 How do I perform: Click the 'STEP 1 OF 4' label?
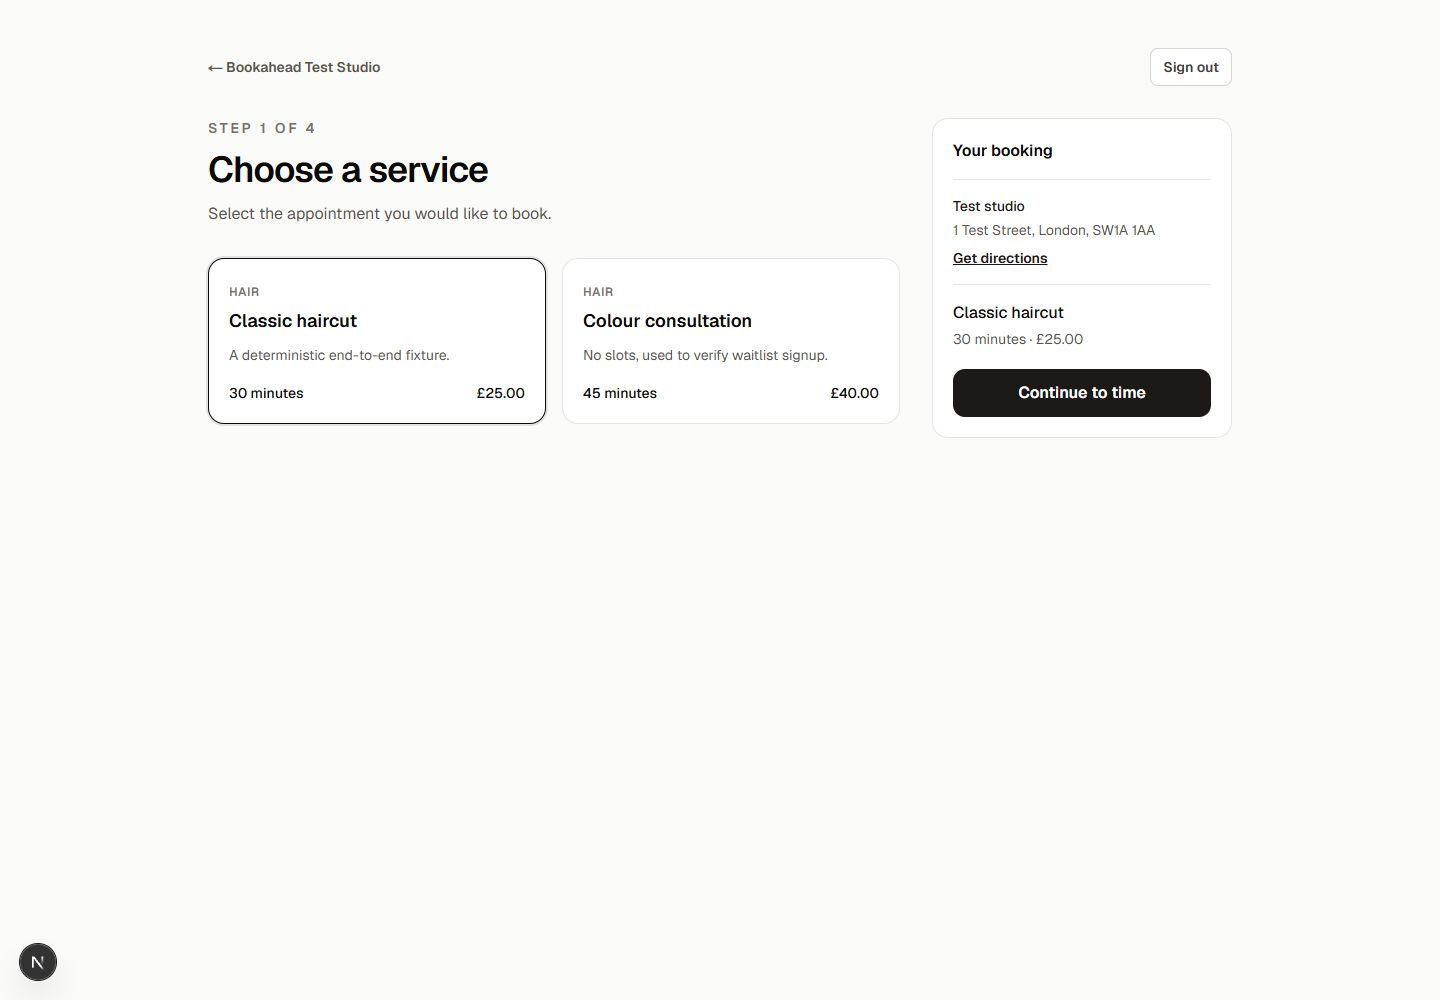click(262, 128)
